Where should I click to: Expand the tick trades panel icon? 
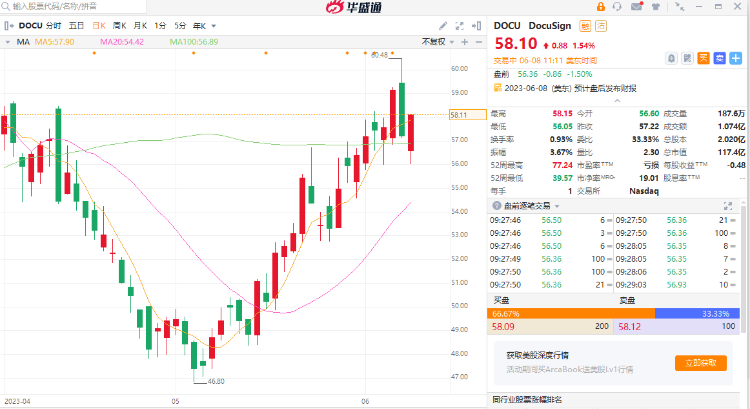728,206
